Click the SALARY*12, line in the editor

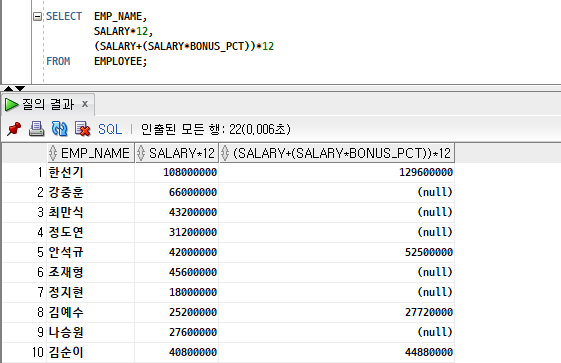123,31
